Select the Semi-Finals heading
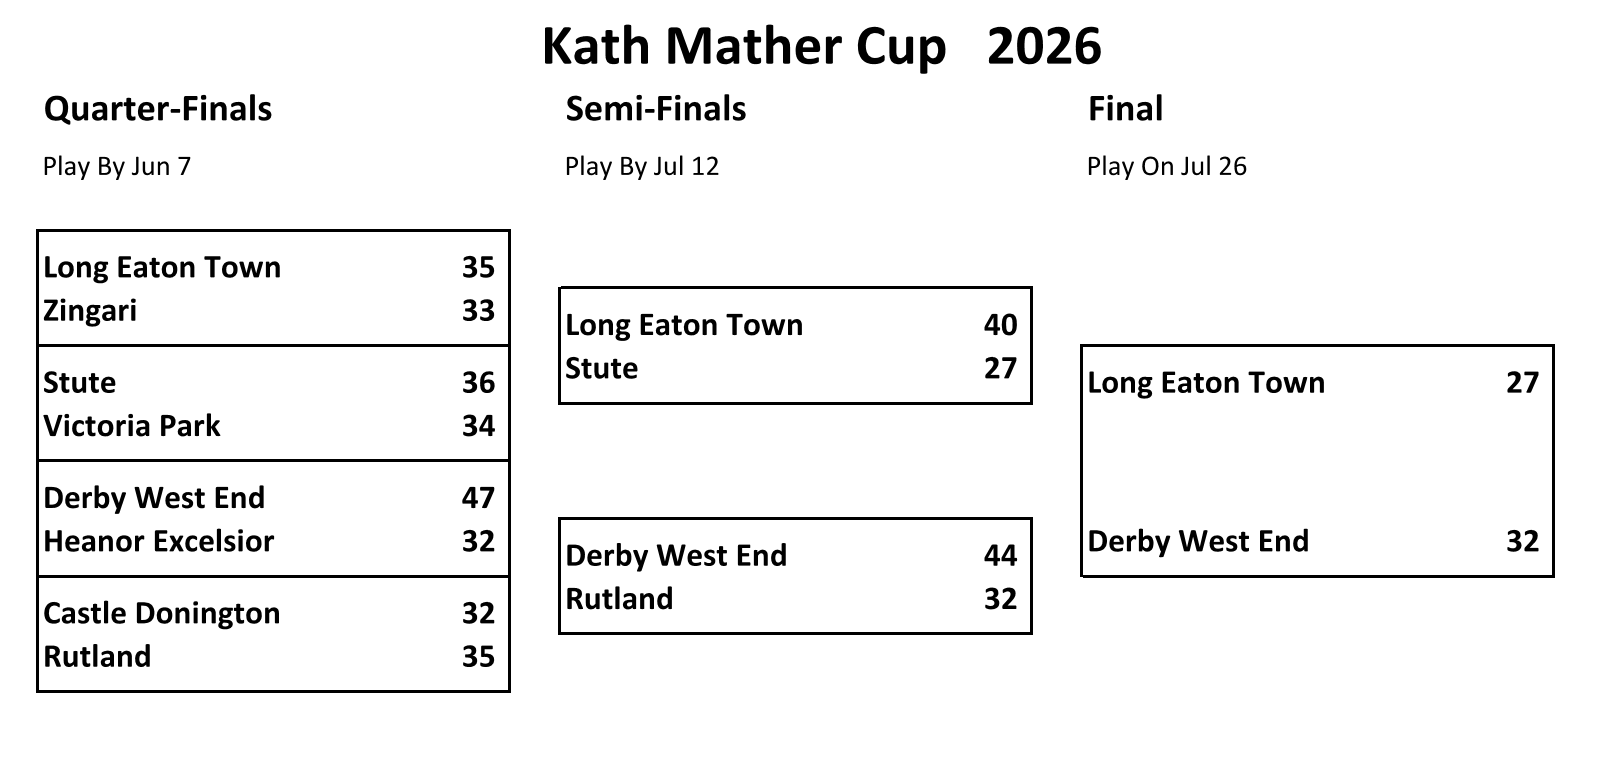This screenshot has height=758, width=1602. coord(656,108)
